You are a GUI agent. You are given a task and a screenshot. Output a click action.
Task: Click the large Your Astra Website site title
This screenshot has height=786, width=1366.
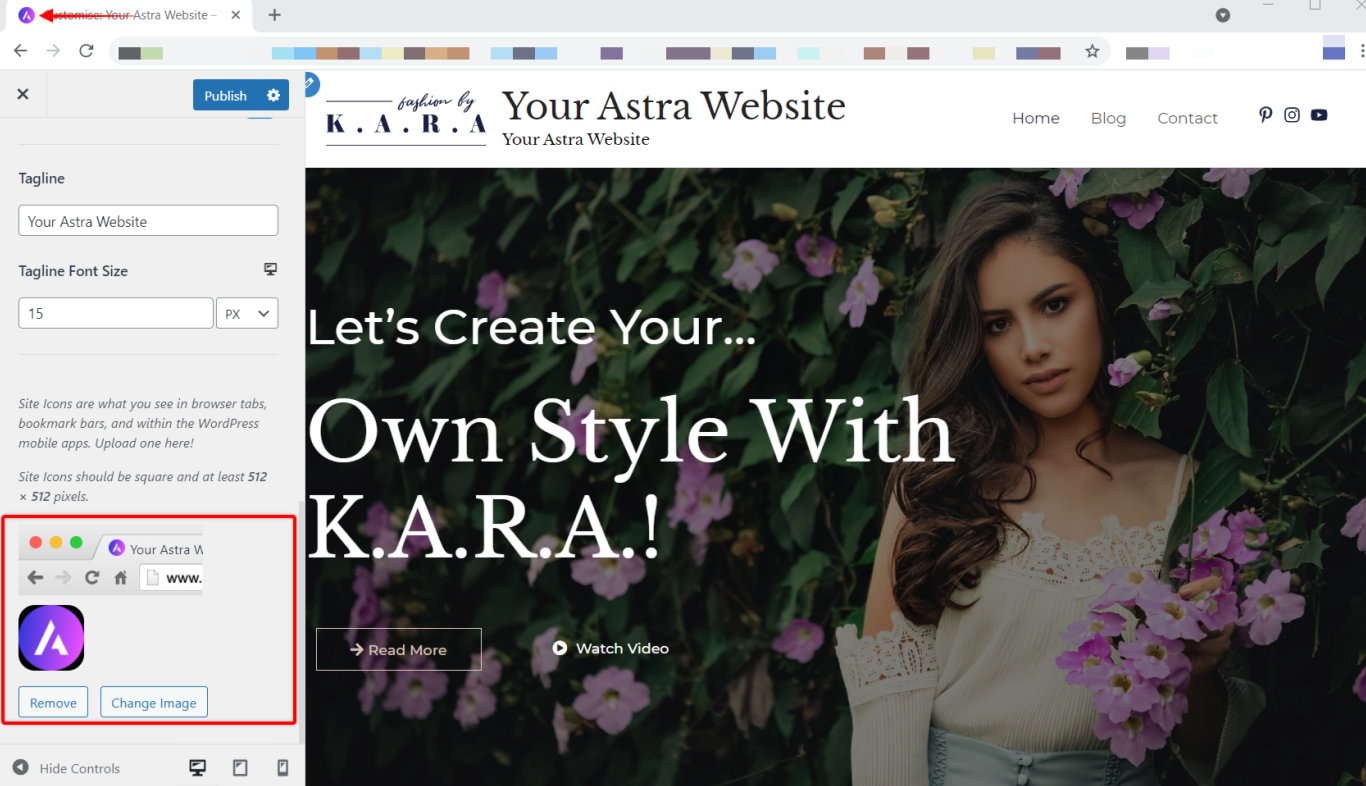[674, 105]
